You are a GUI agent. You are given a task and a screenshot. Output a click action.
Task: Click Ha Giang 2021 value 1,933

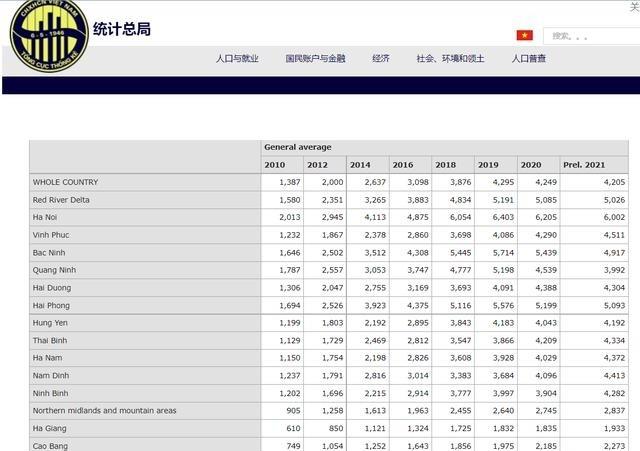pos(614,429)
